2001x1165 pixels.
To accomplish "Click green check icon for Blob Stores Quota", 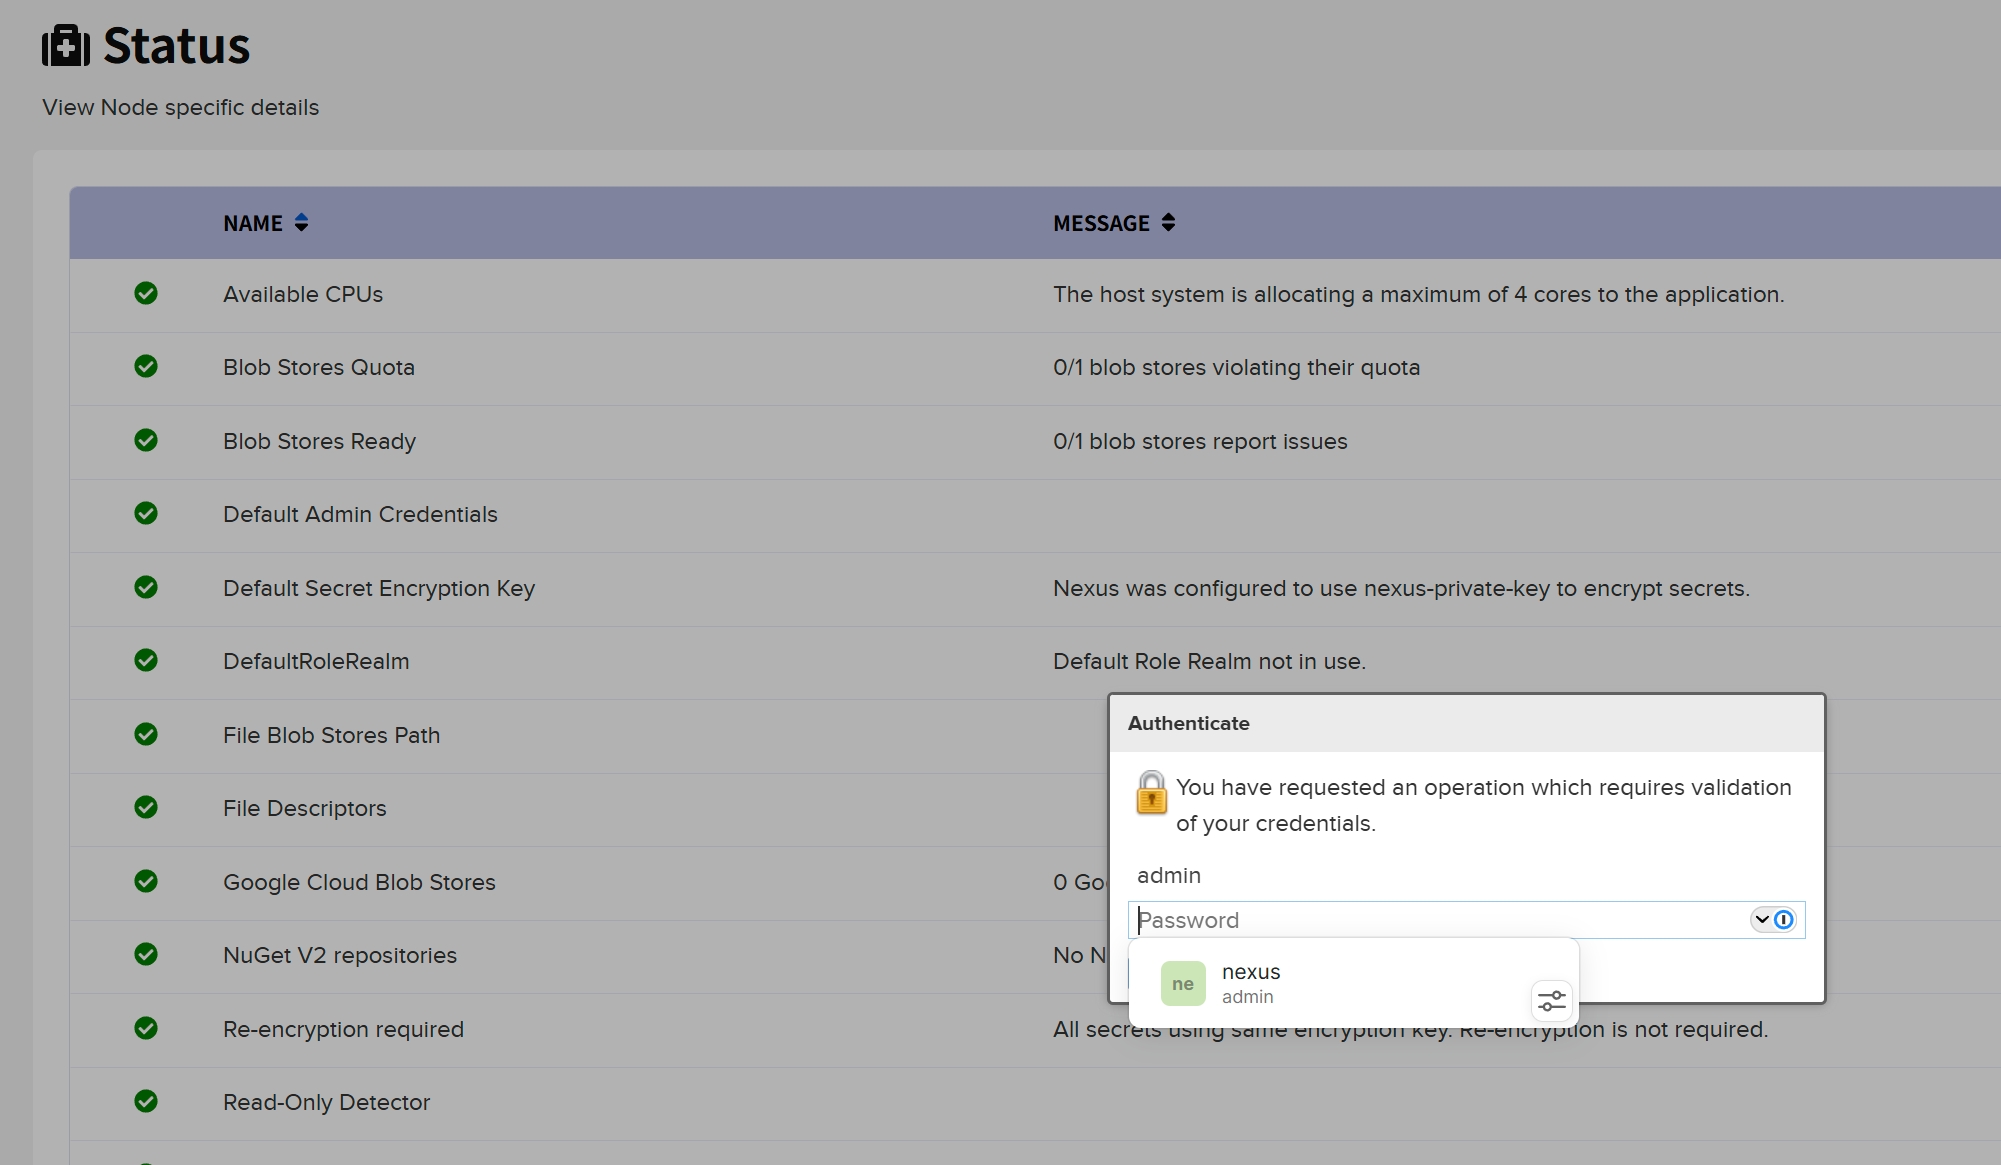I will click(x=146, y=367).
